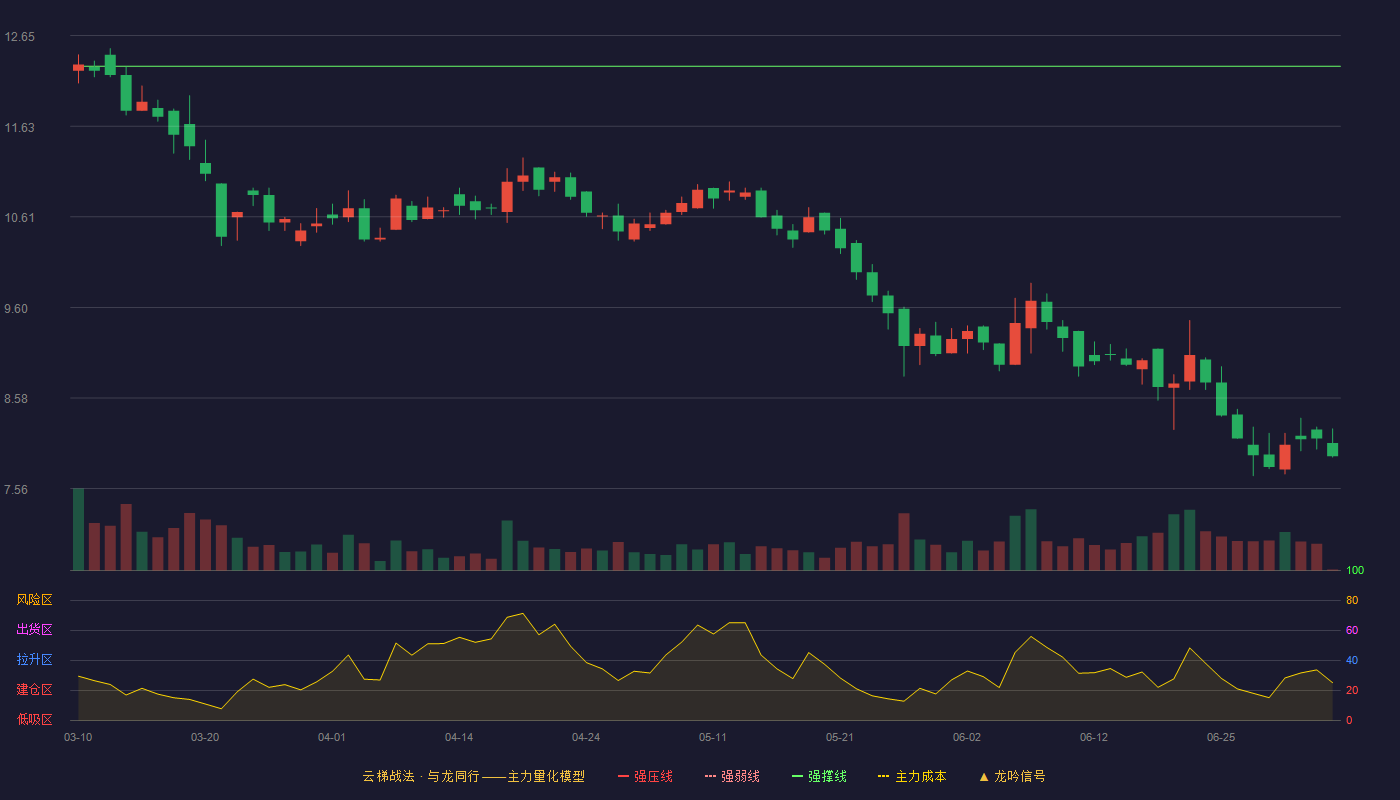Toggle the 强撑线 legend series
The image size is (1400, 800).
(819, 776)
